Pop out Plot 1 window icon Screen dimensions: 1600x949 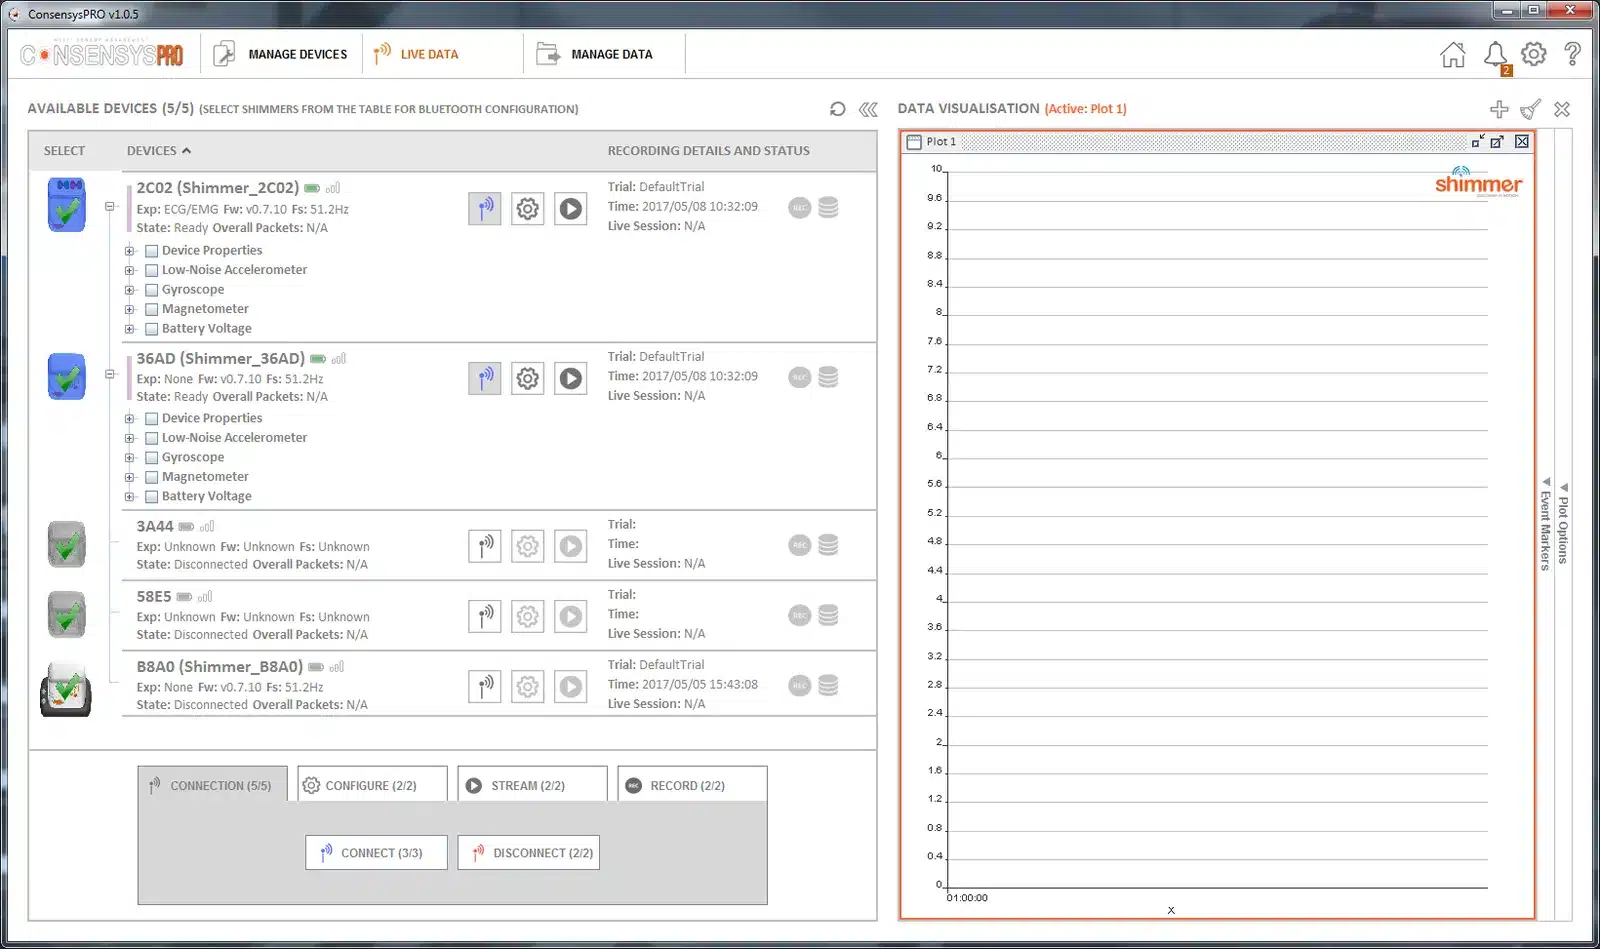(1497, 142)
